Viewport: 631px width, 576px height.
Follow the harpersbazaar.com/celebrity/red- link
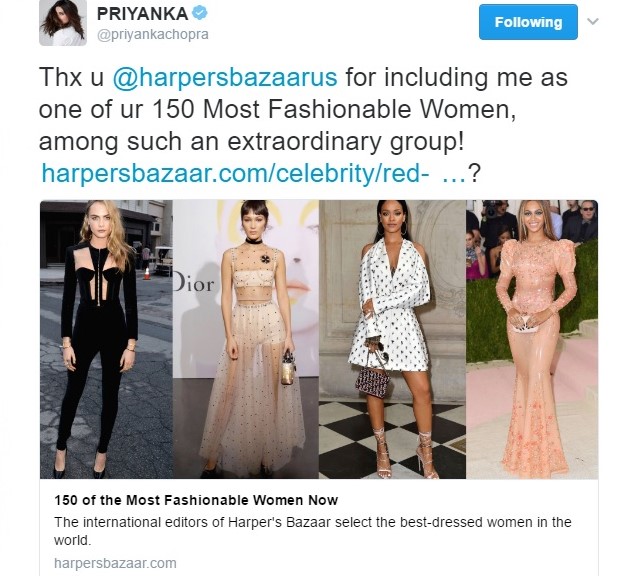pos(235,173)
